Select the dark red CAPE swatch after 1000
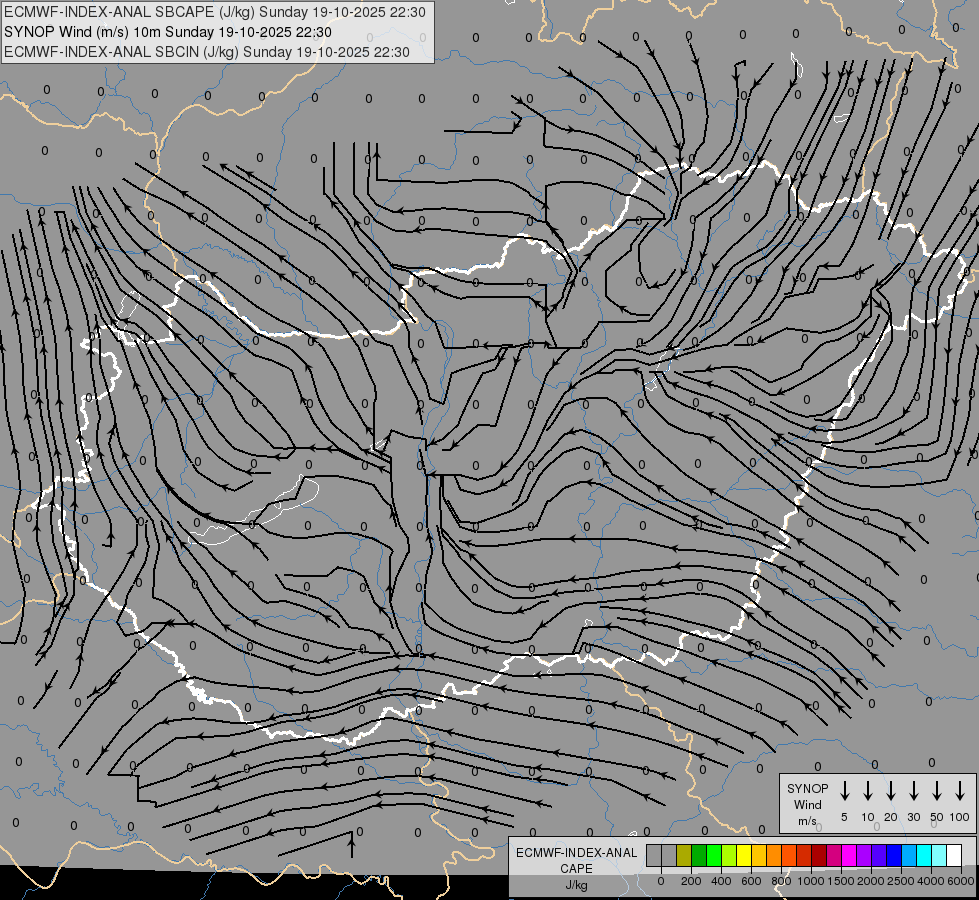This screenshot has height=900, width=979. coord(820,856)
